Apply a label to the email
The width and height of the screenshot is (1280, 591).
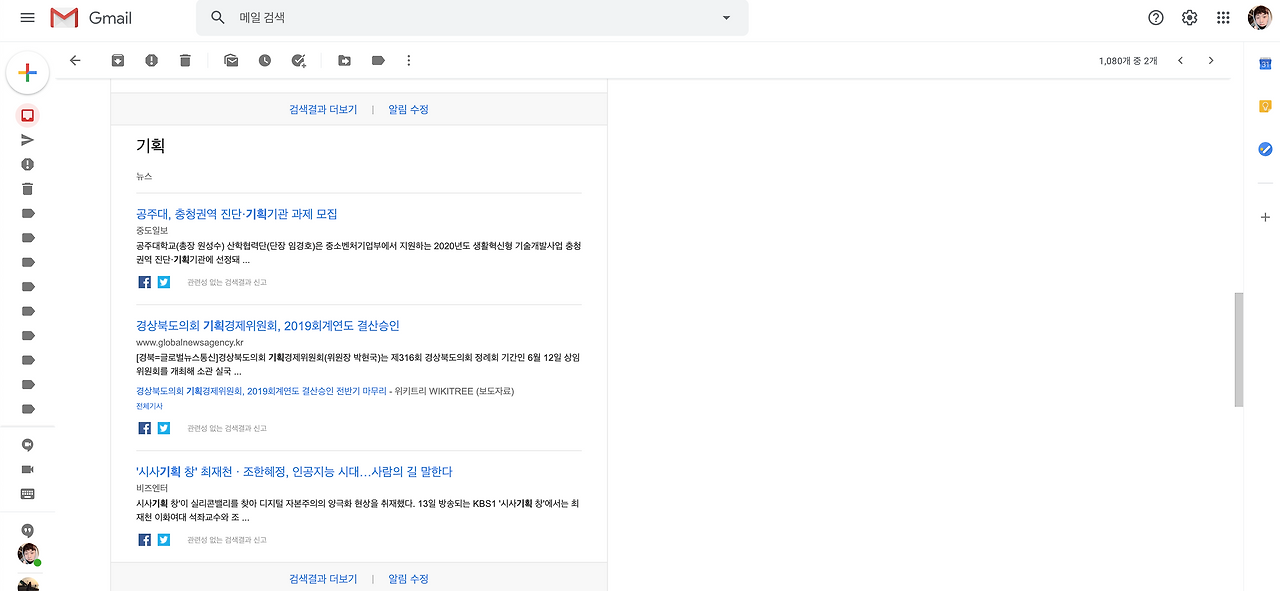pyautogui.click(x=378, y=60)
